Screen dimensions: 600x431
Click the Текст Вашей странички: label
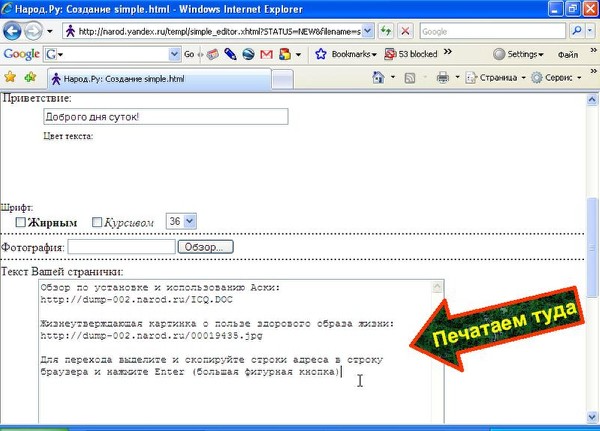(x=62, y=272)
